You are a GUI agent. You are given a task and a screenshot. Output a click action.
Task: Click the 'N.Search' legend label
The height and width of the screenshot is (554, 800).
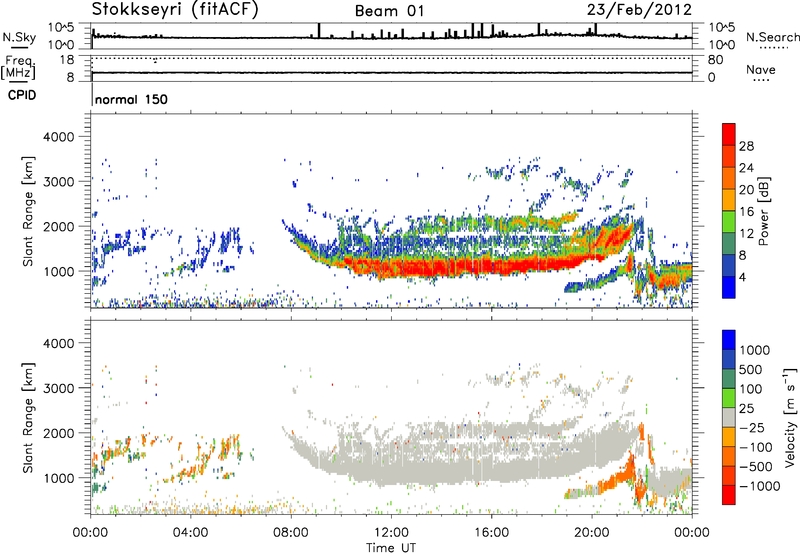[772, 37]
